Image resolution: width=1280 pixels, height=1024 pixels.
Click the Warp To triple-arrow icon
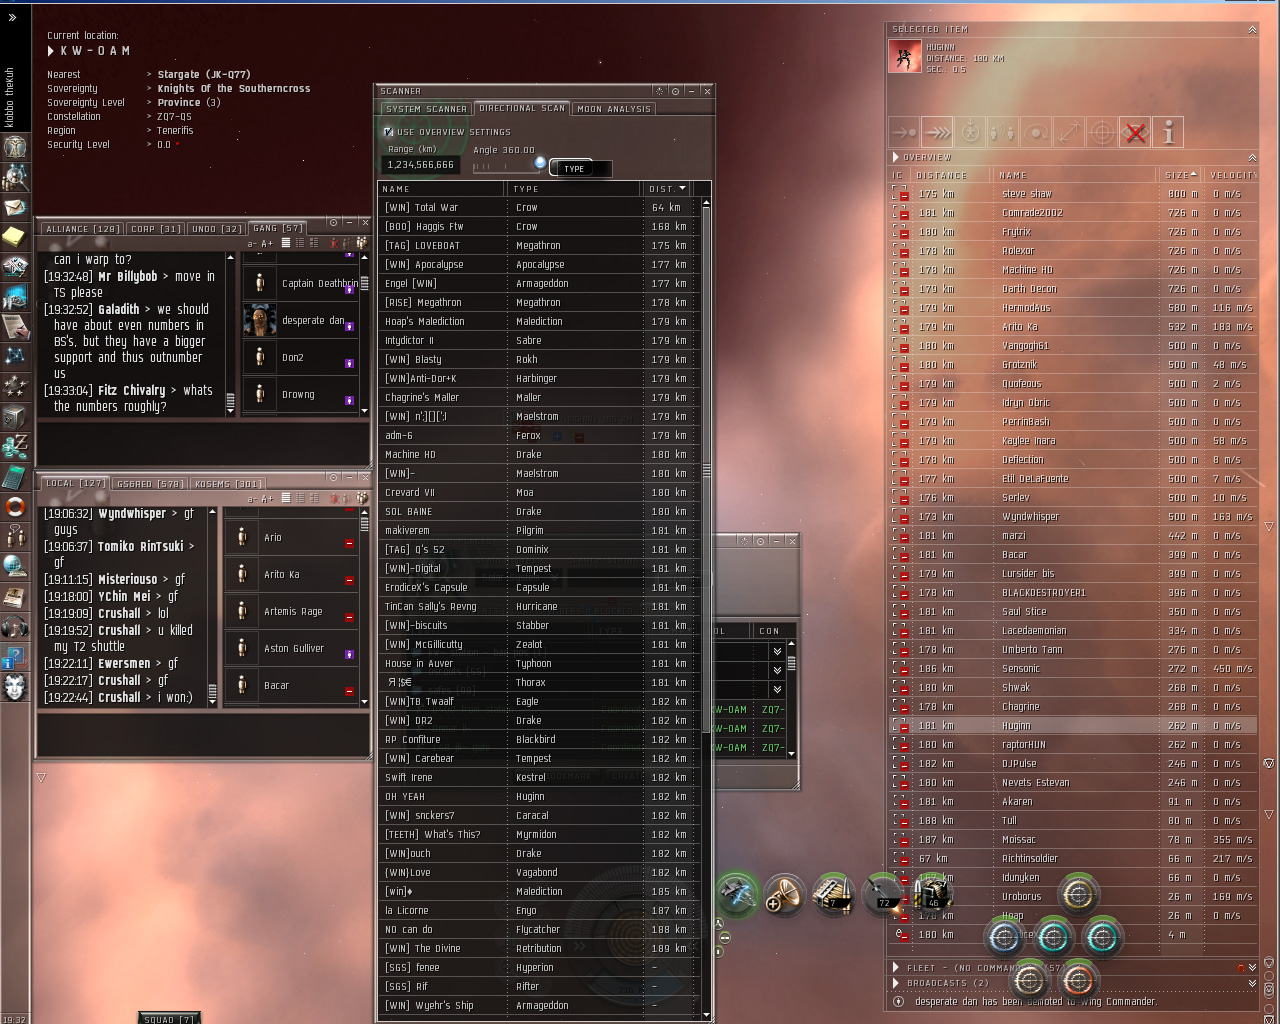(x=937, y=132)
